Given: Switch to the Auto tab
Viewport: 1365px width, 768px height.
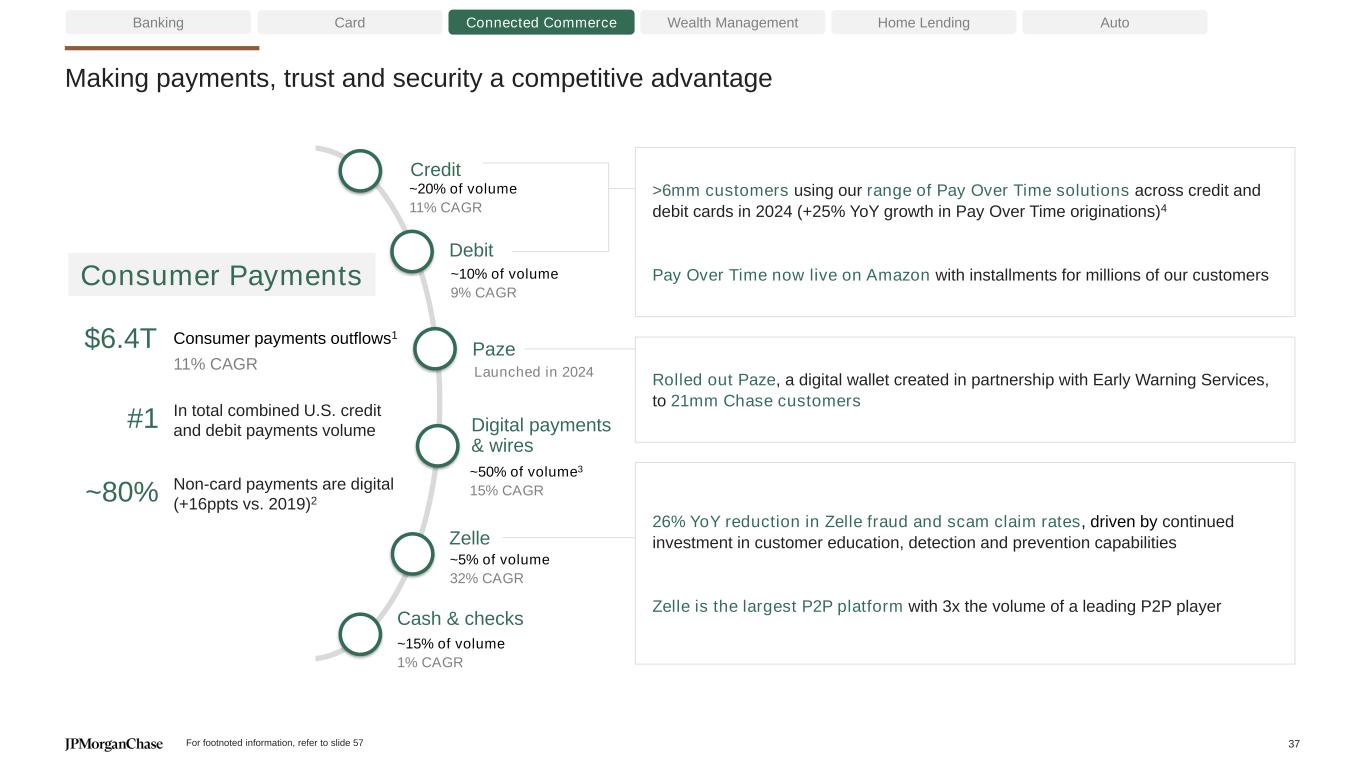Looking at the screenshot, I should pyautogui.click(x=1114, y=22).
